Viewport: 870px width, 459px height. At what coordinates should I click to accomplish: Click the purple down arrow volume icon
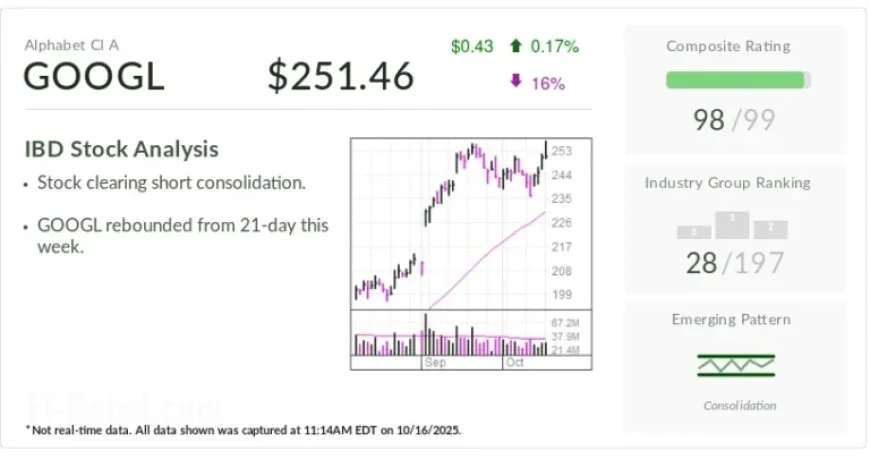coord(515,82)
